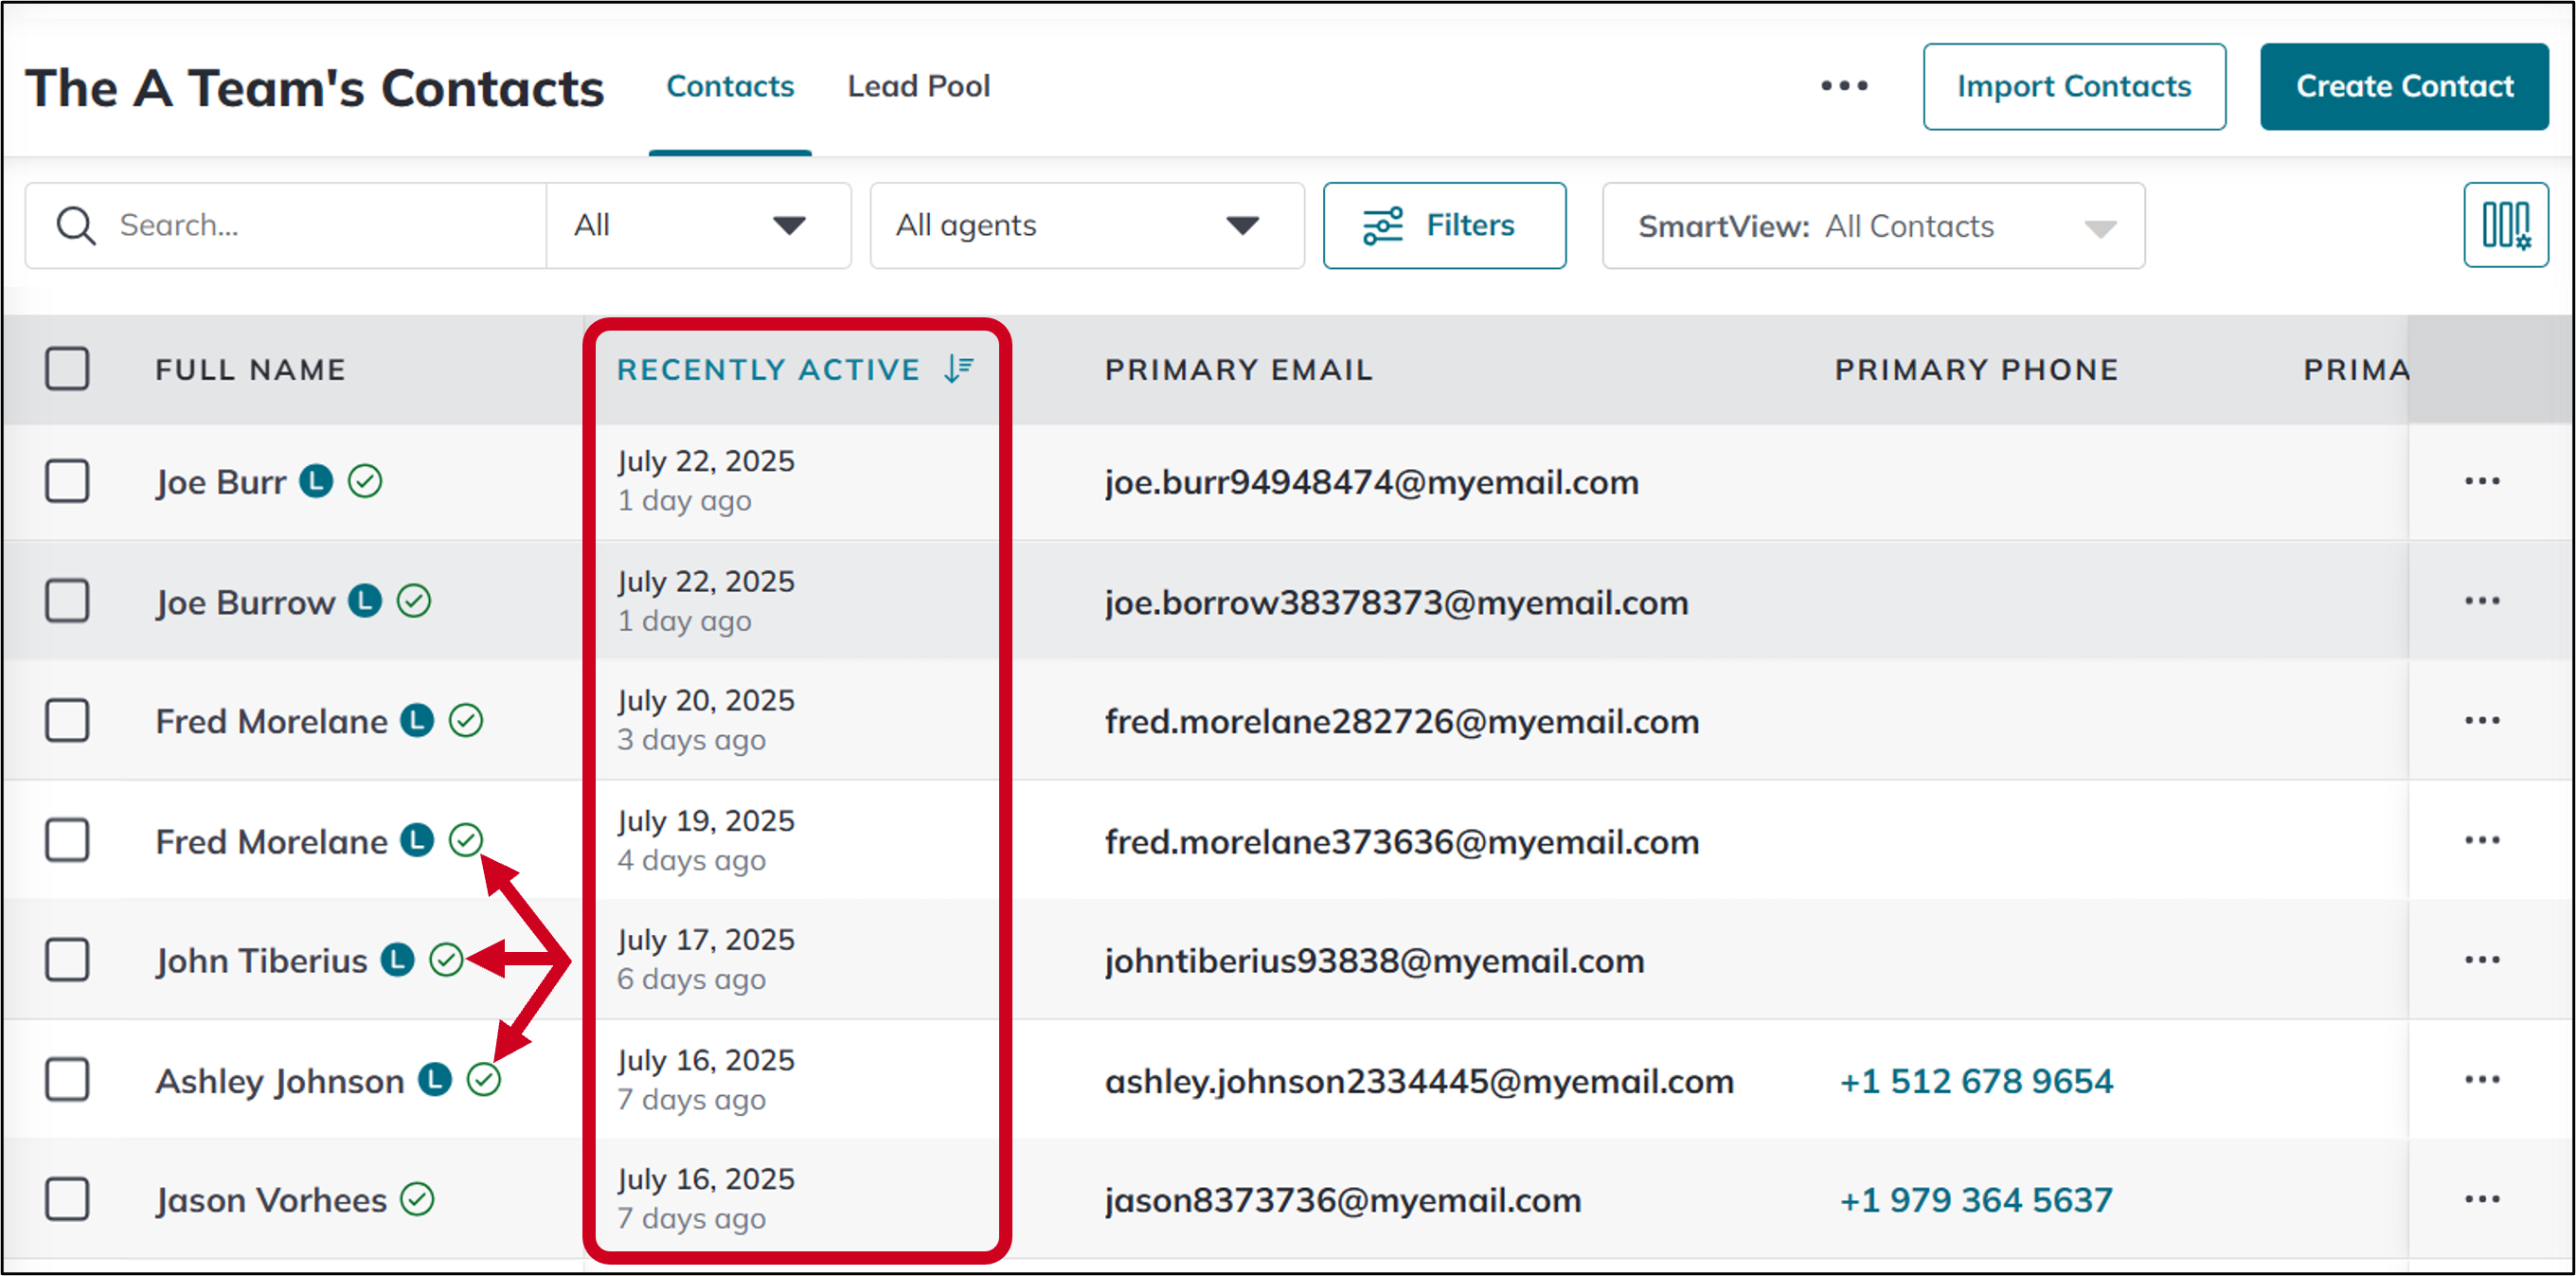Sort by Recently Active column header
Screen dimensions: 2576x1276
click(x=768, y=370)
